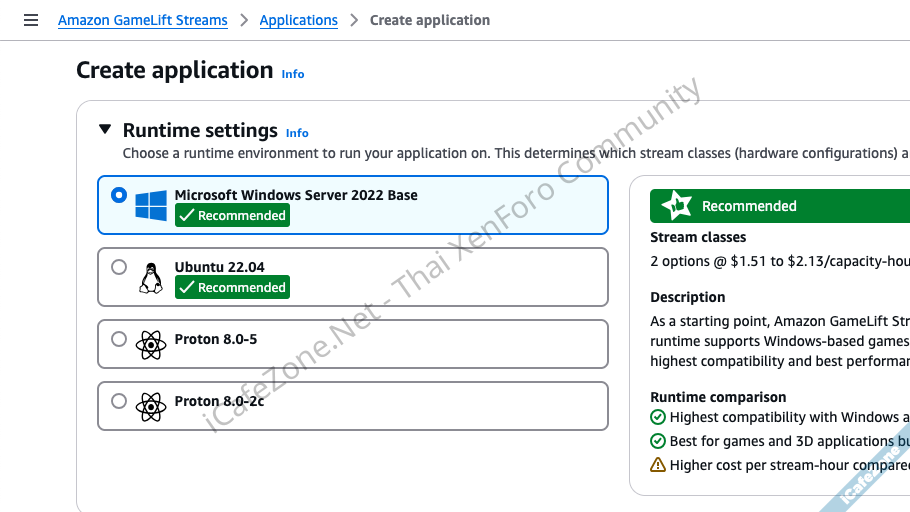The width and height of the screenshot is (910, 512).
Task: Collapse the Runtime settings section
Action: [x=105, y=129]
